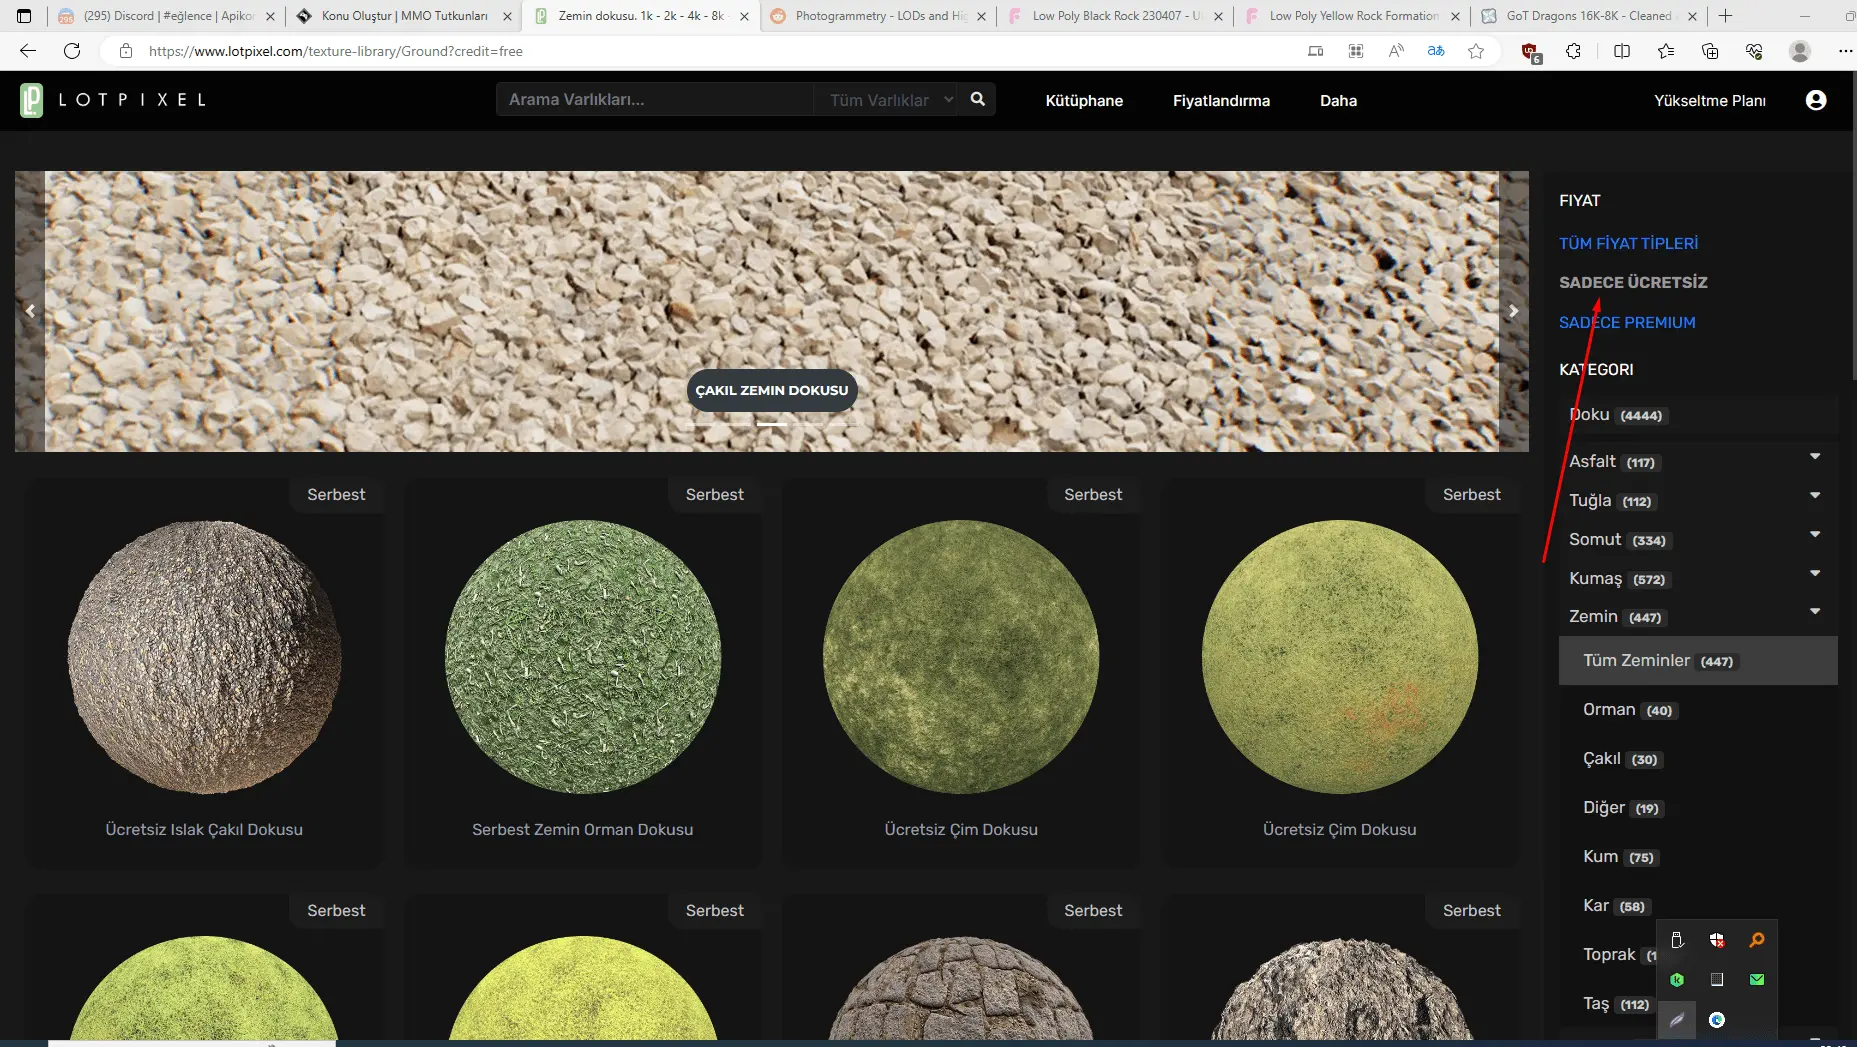Click the grid window tray icon
1857x1047 pixels.
tap(1717, 980)
